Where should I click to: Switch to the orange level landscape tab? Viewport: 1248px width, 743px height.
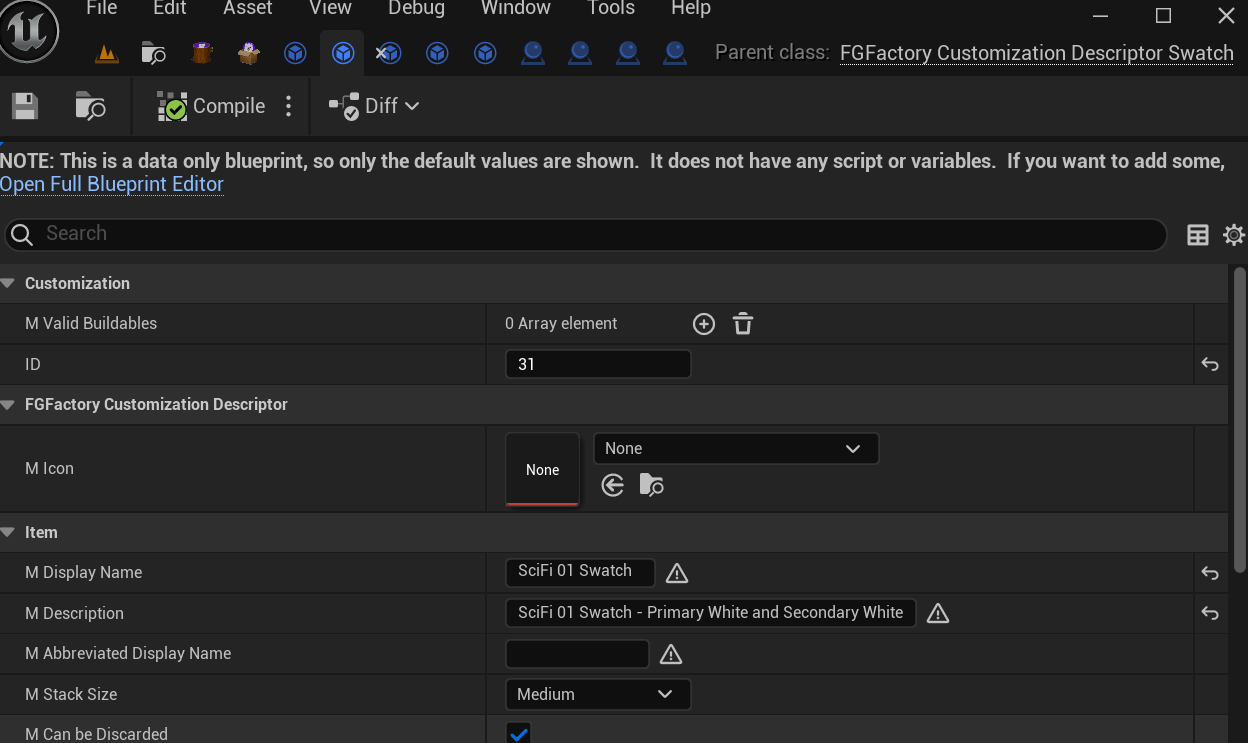point(107,54)
